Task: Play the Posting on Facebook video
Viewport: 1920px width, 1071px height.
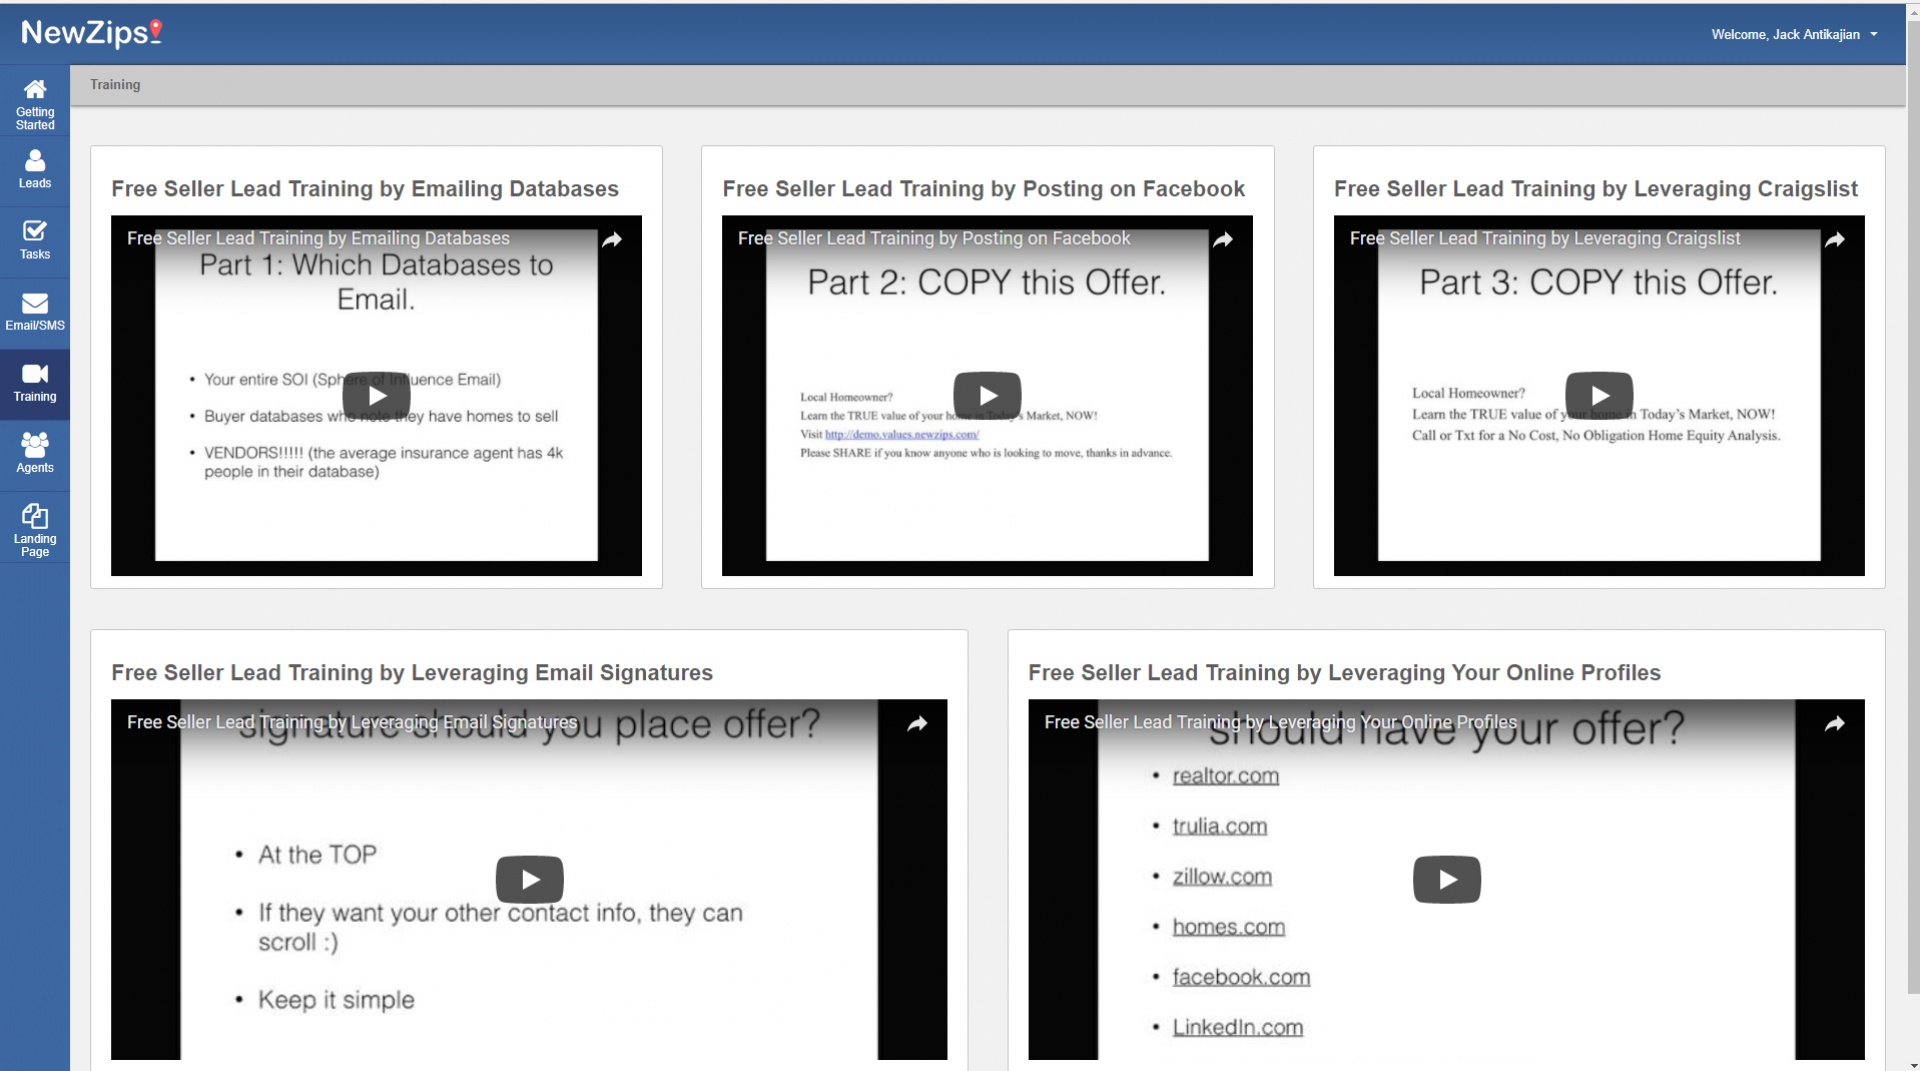Action: [x=987, y=396]
